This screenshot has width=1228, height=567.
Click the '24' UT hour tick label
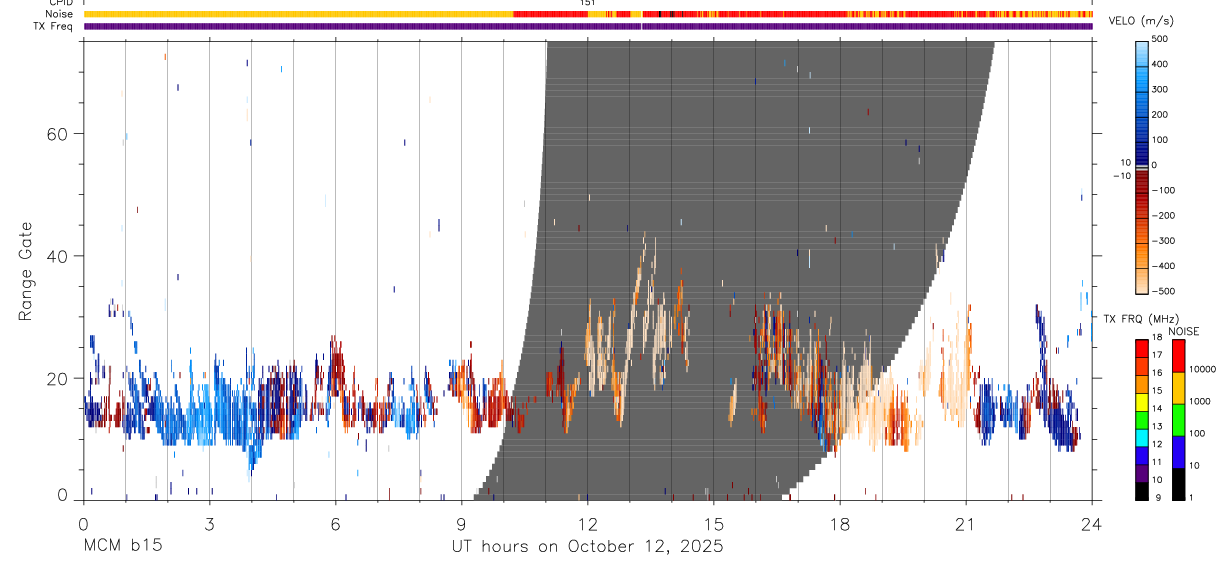pos(1092,523)
